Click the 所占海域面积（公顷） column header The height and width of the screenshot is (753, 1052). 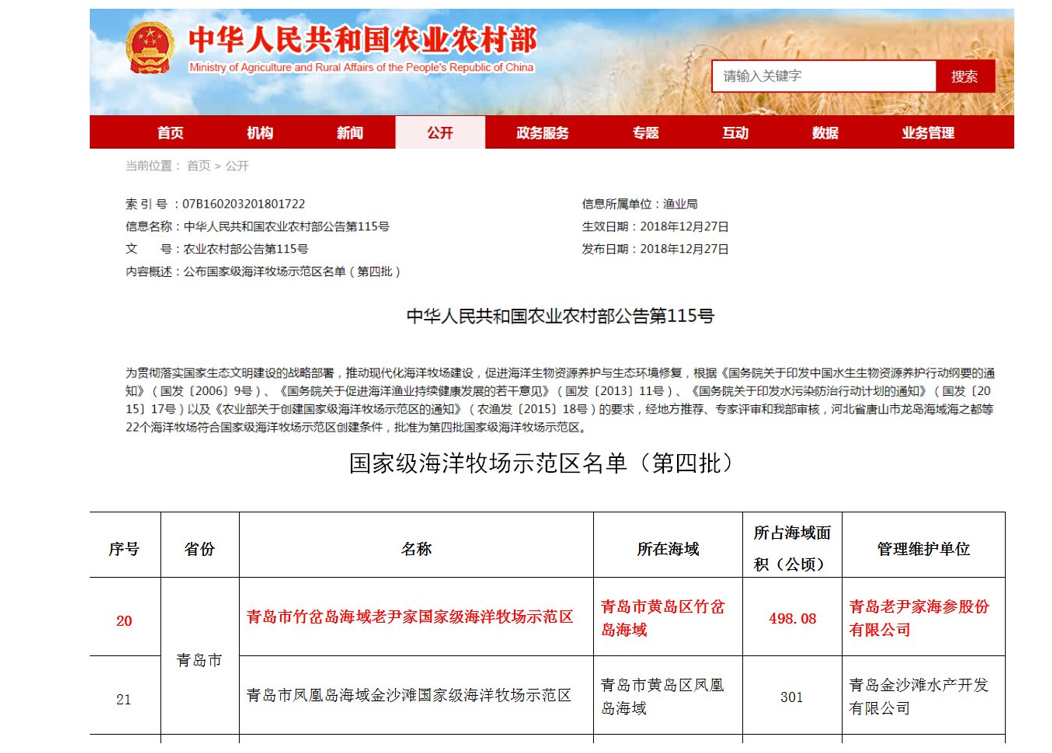click(x=792, y=548)
